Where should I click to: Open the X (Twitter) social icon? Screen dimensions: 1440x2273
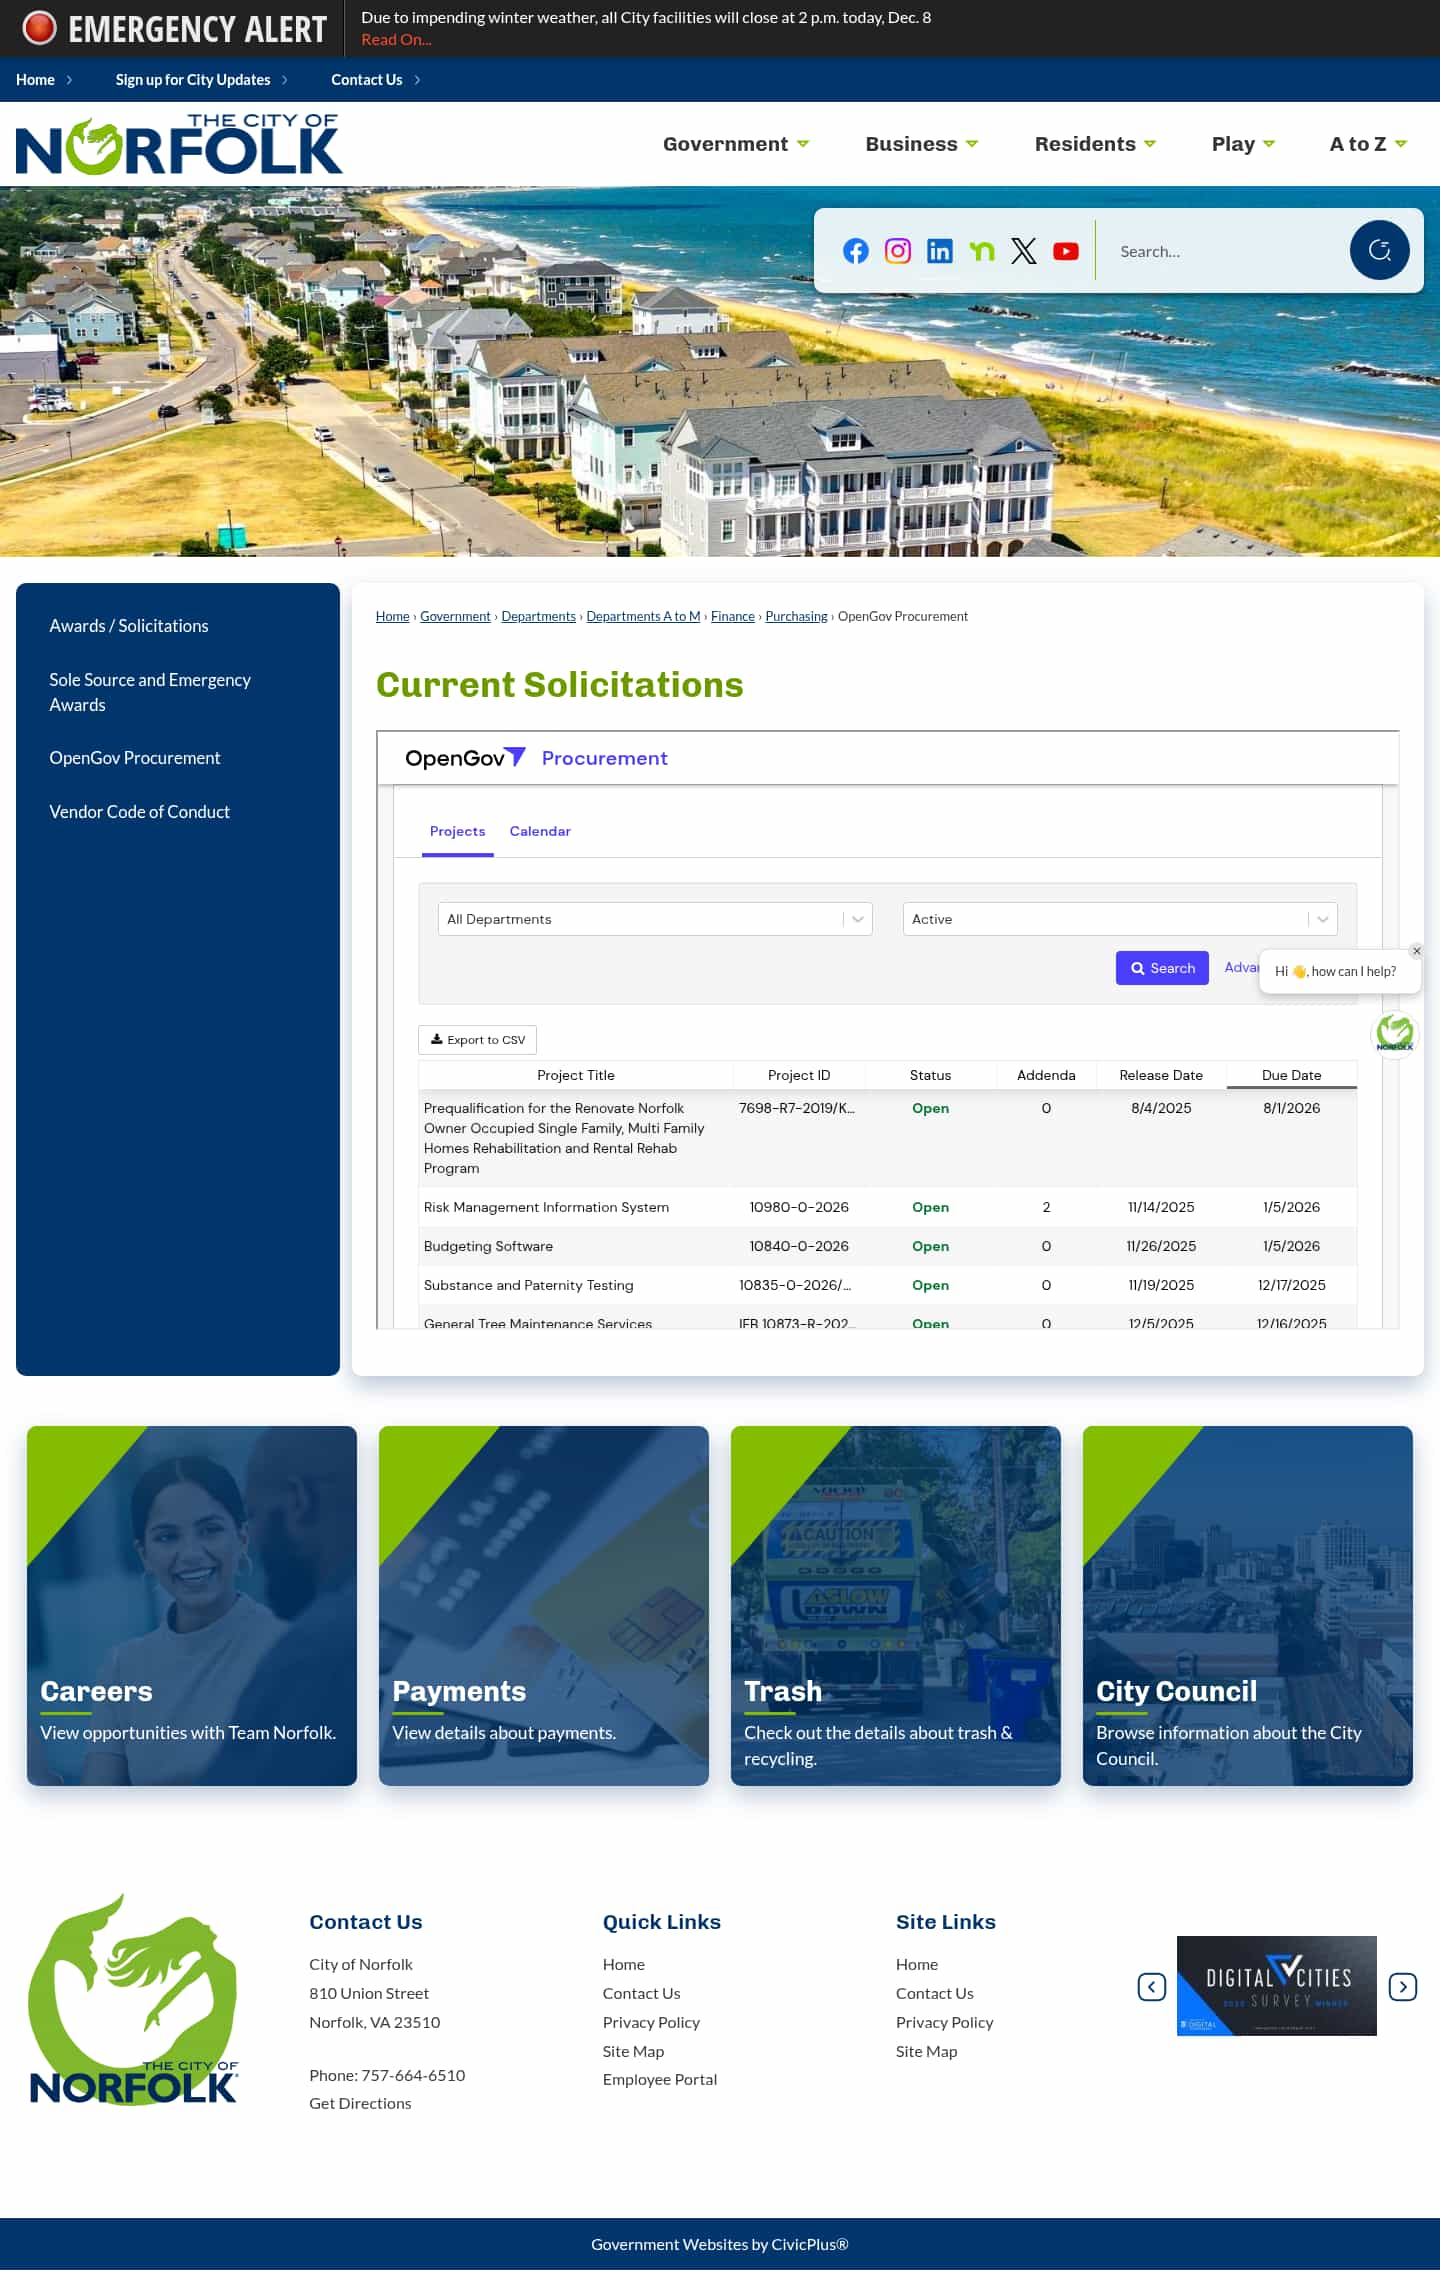click(1024, 251)
